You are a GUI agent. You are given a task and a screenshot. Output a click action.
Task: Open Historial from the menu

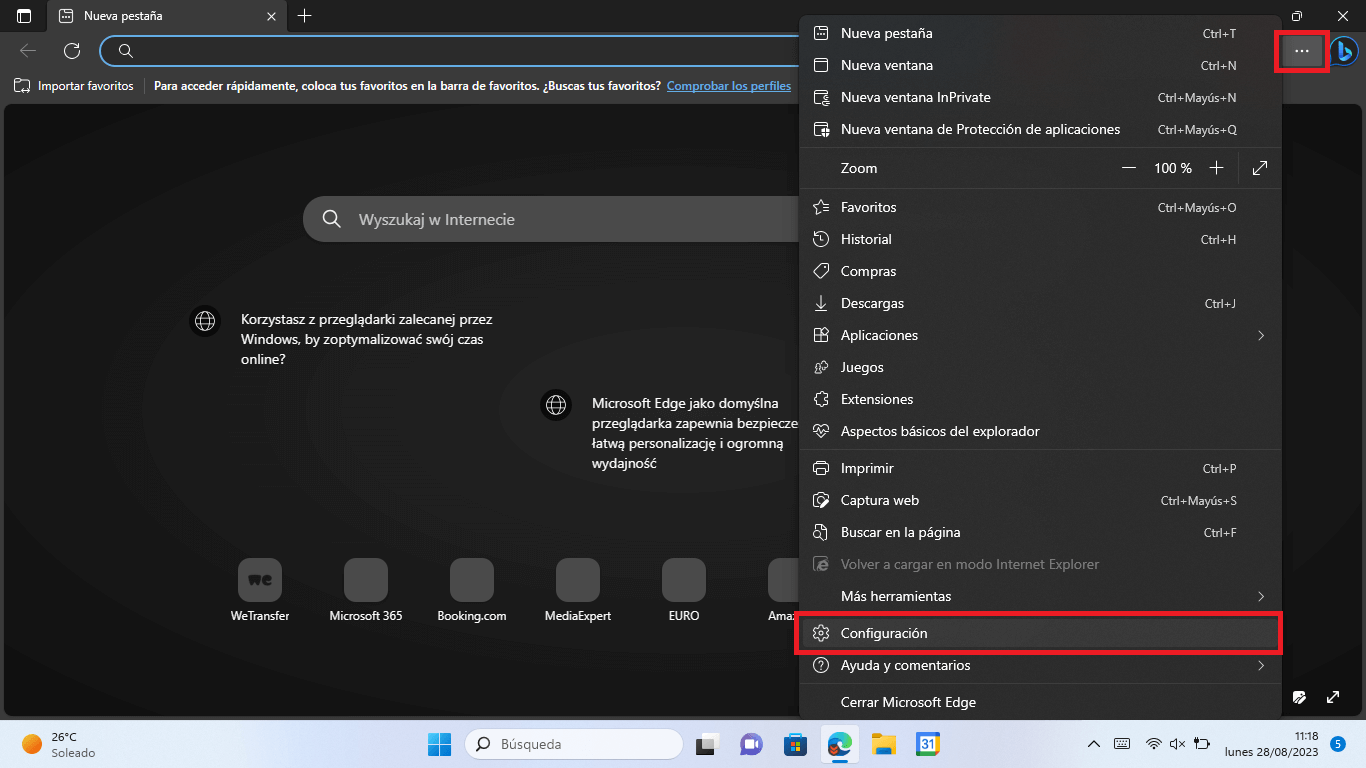coord(1040,239)
